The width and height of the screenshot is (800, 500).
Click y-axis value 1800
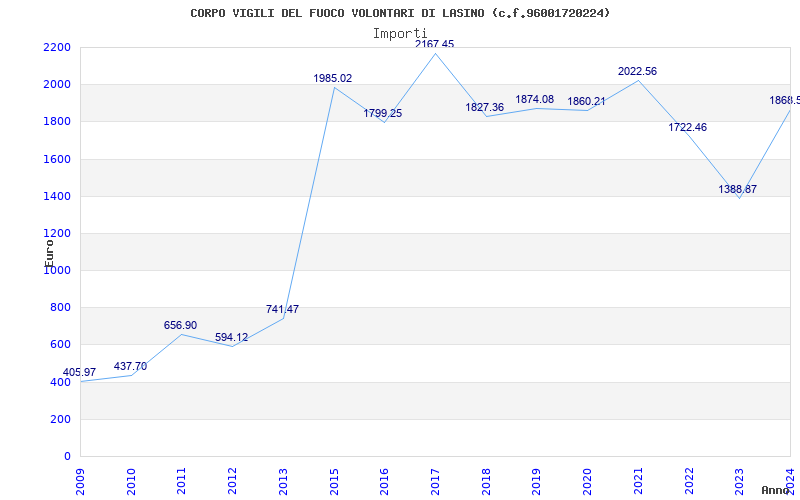(58, 122)
